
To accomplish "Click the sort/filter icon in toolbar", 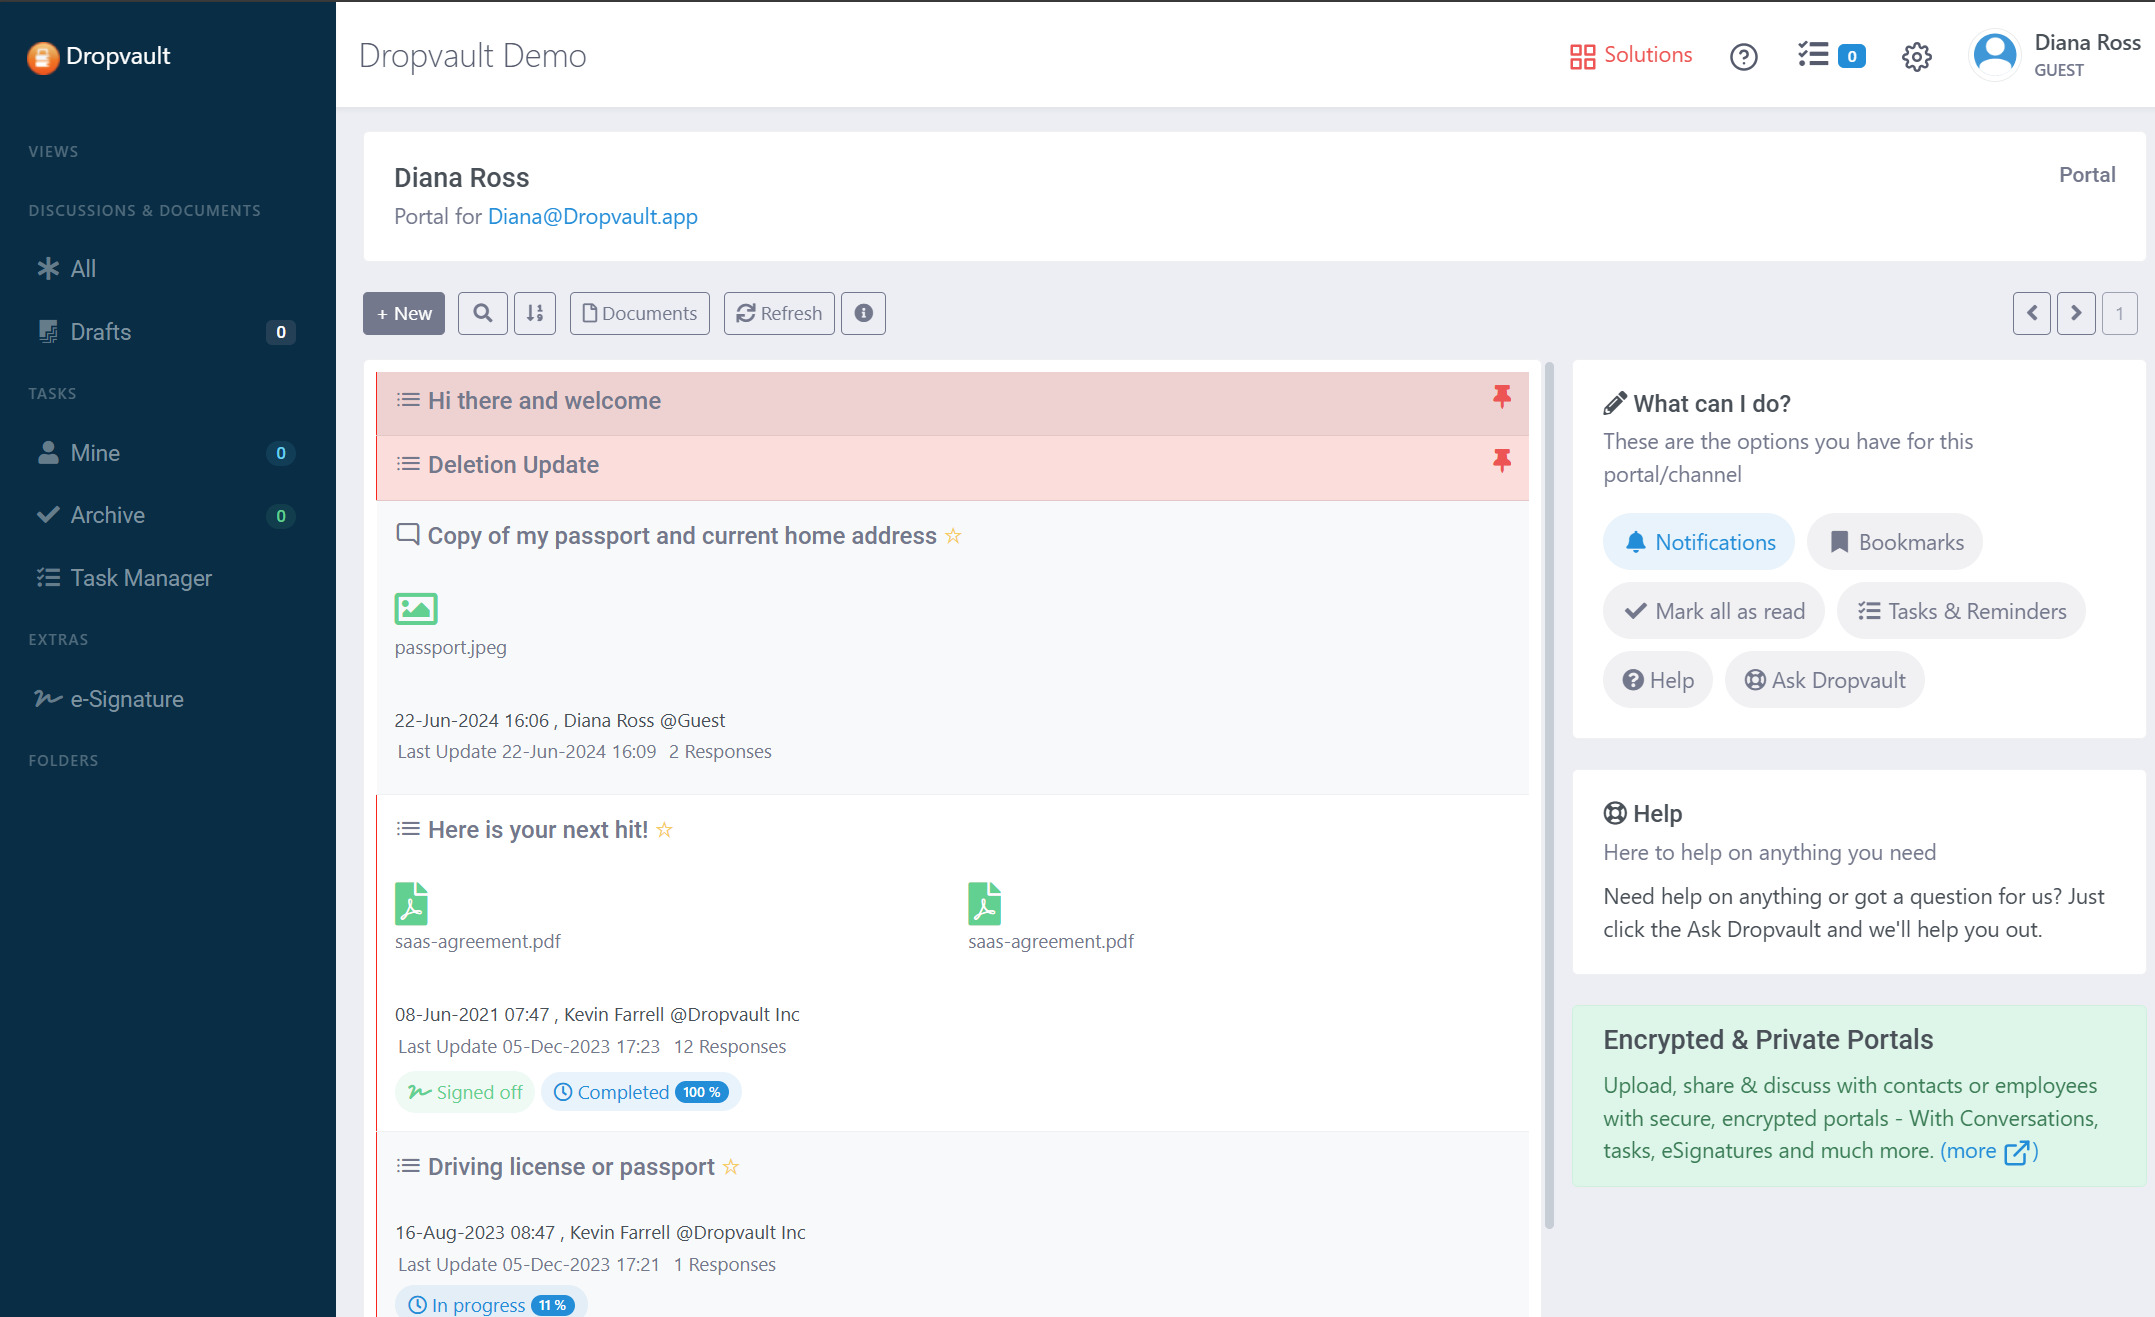I will tap(536, 314).
